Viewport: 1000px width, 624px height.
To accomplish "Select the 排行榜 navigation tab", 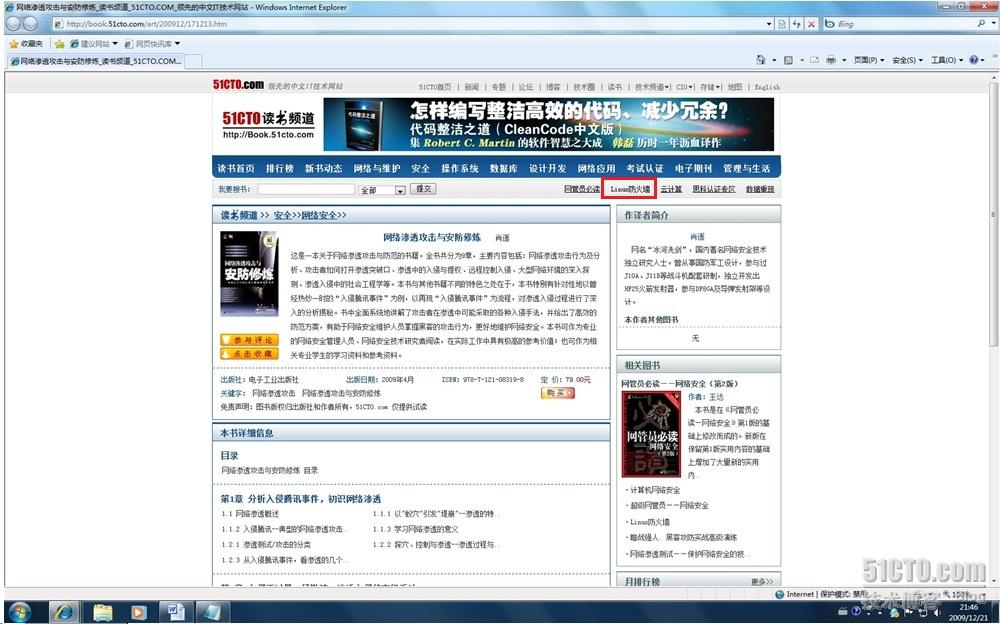I will [x=279, y=168].
